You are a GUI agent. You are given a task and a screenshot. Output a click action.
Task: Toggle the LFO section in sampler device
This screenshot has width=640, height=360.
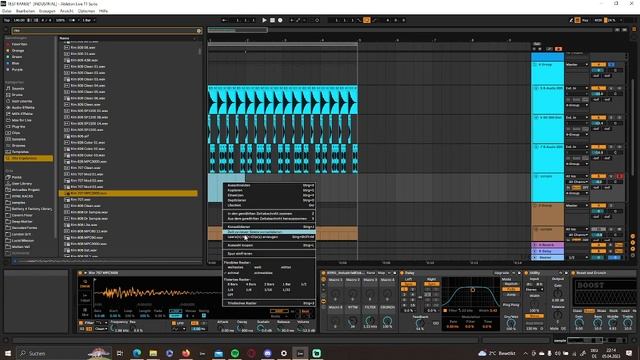click(x=174, y=323)
